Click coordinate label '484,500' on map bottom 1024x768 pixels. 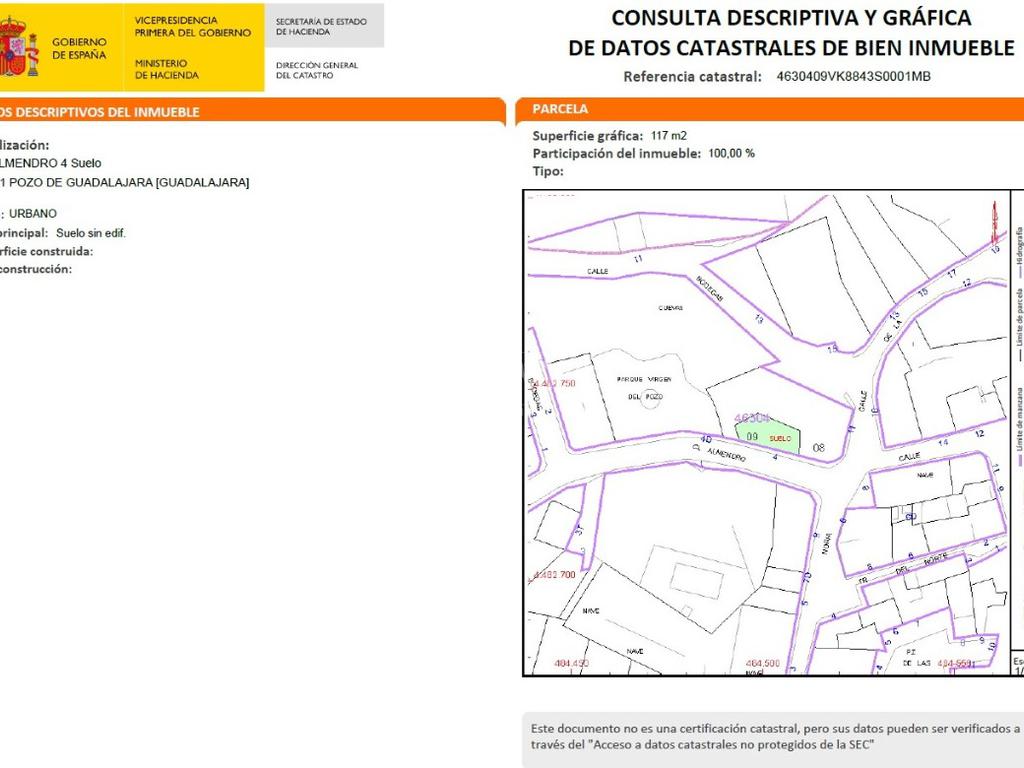click(x=763, y=663)
